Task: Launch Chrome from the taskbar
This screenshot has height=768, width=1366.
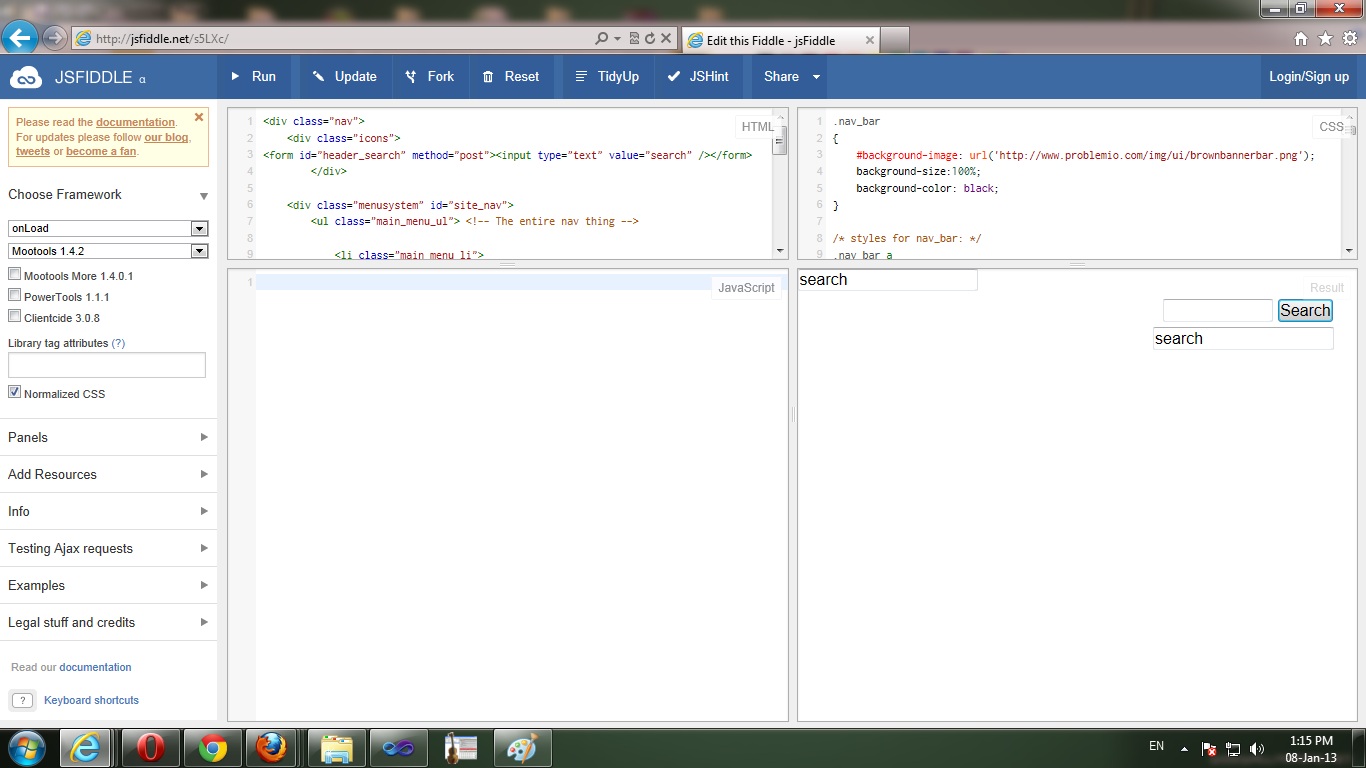Action: click(x=212, y=748)
